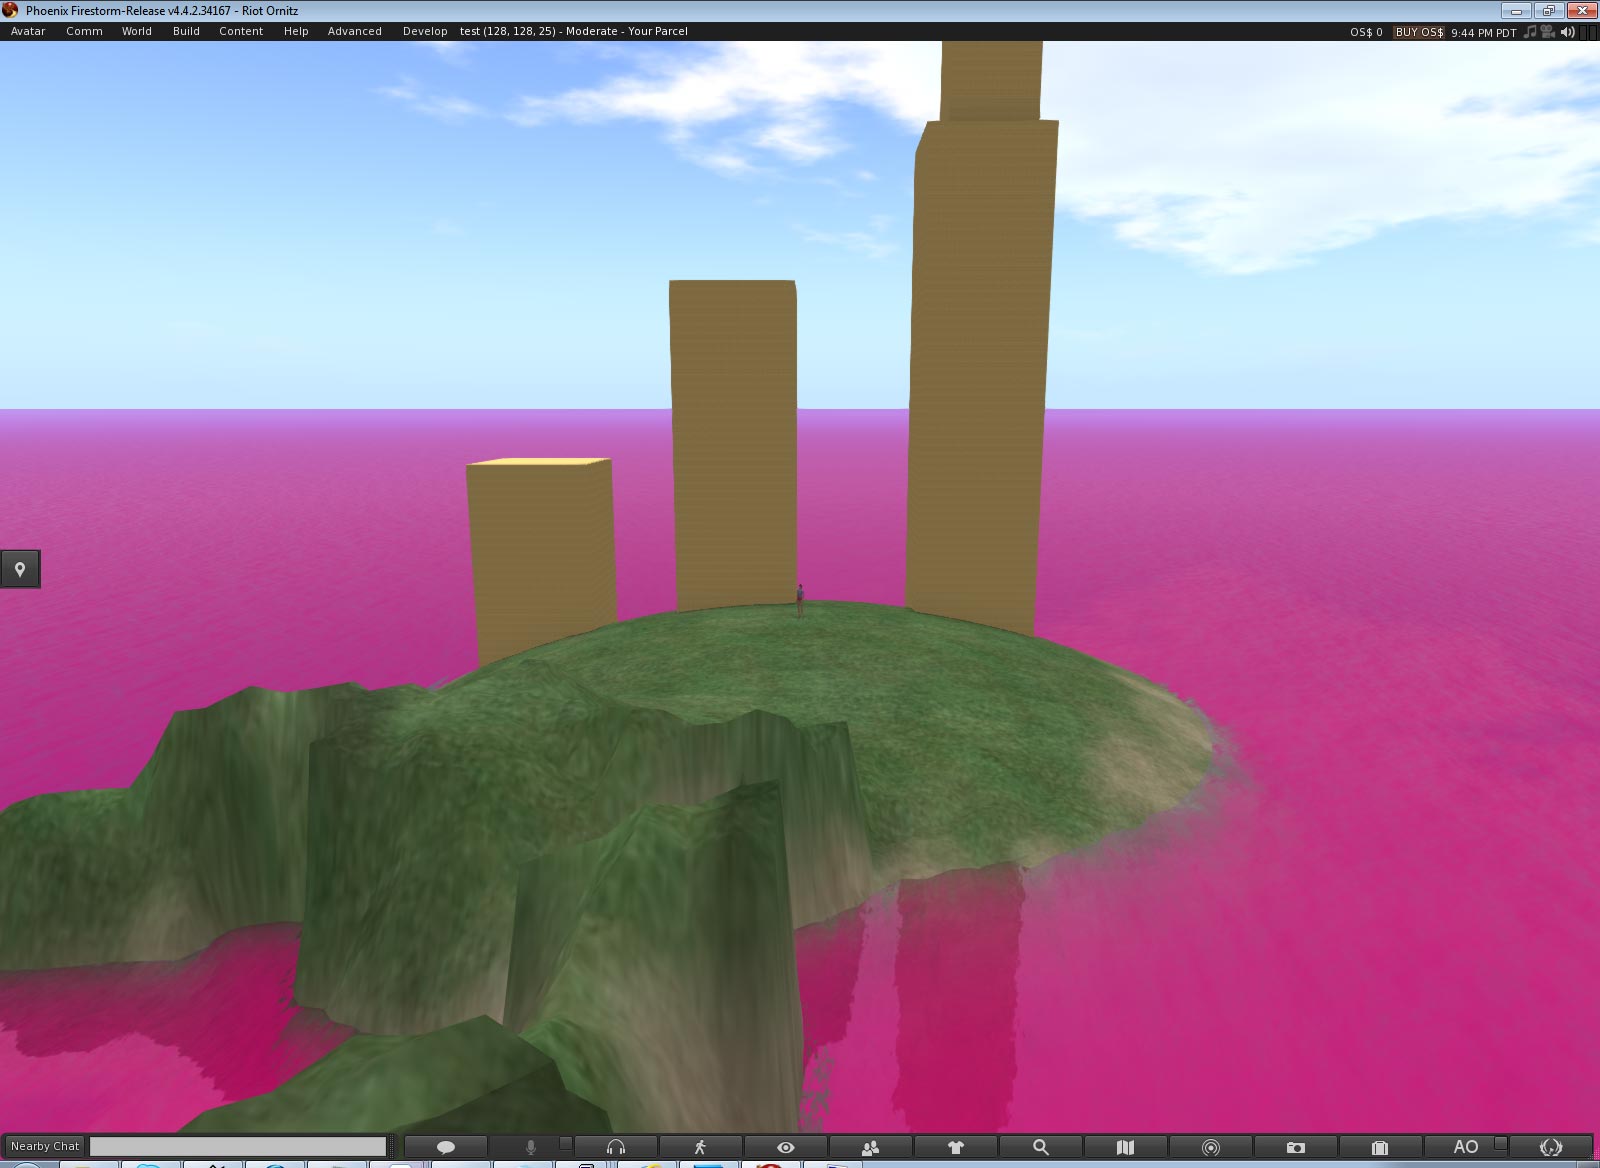Open the Mini-map radar button
Image resolution: width=1600 pixels, height=1168 pixels.
tap(1211, 1147)
